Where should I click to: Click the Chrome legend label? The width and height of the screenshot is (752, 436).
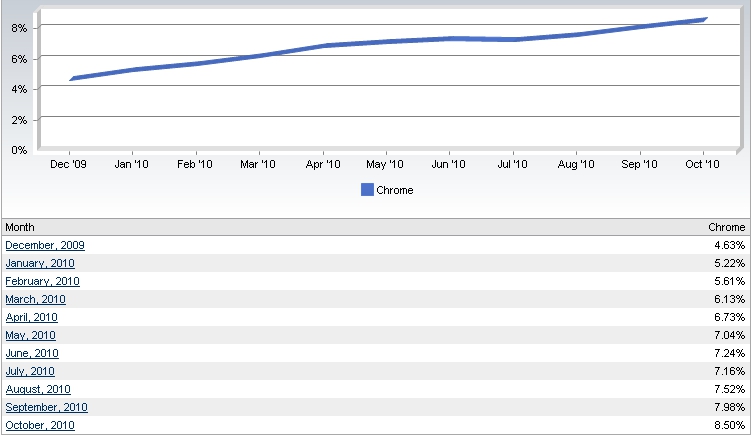coord(395,190)
